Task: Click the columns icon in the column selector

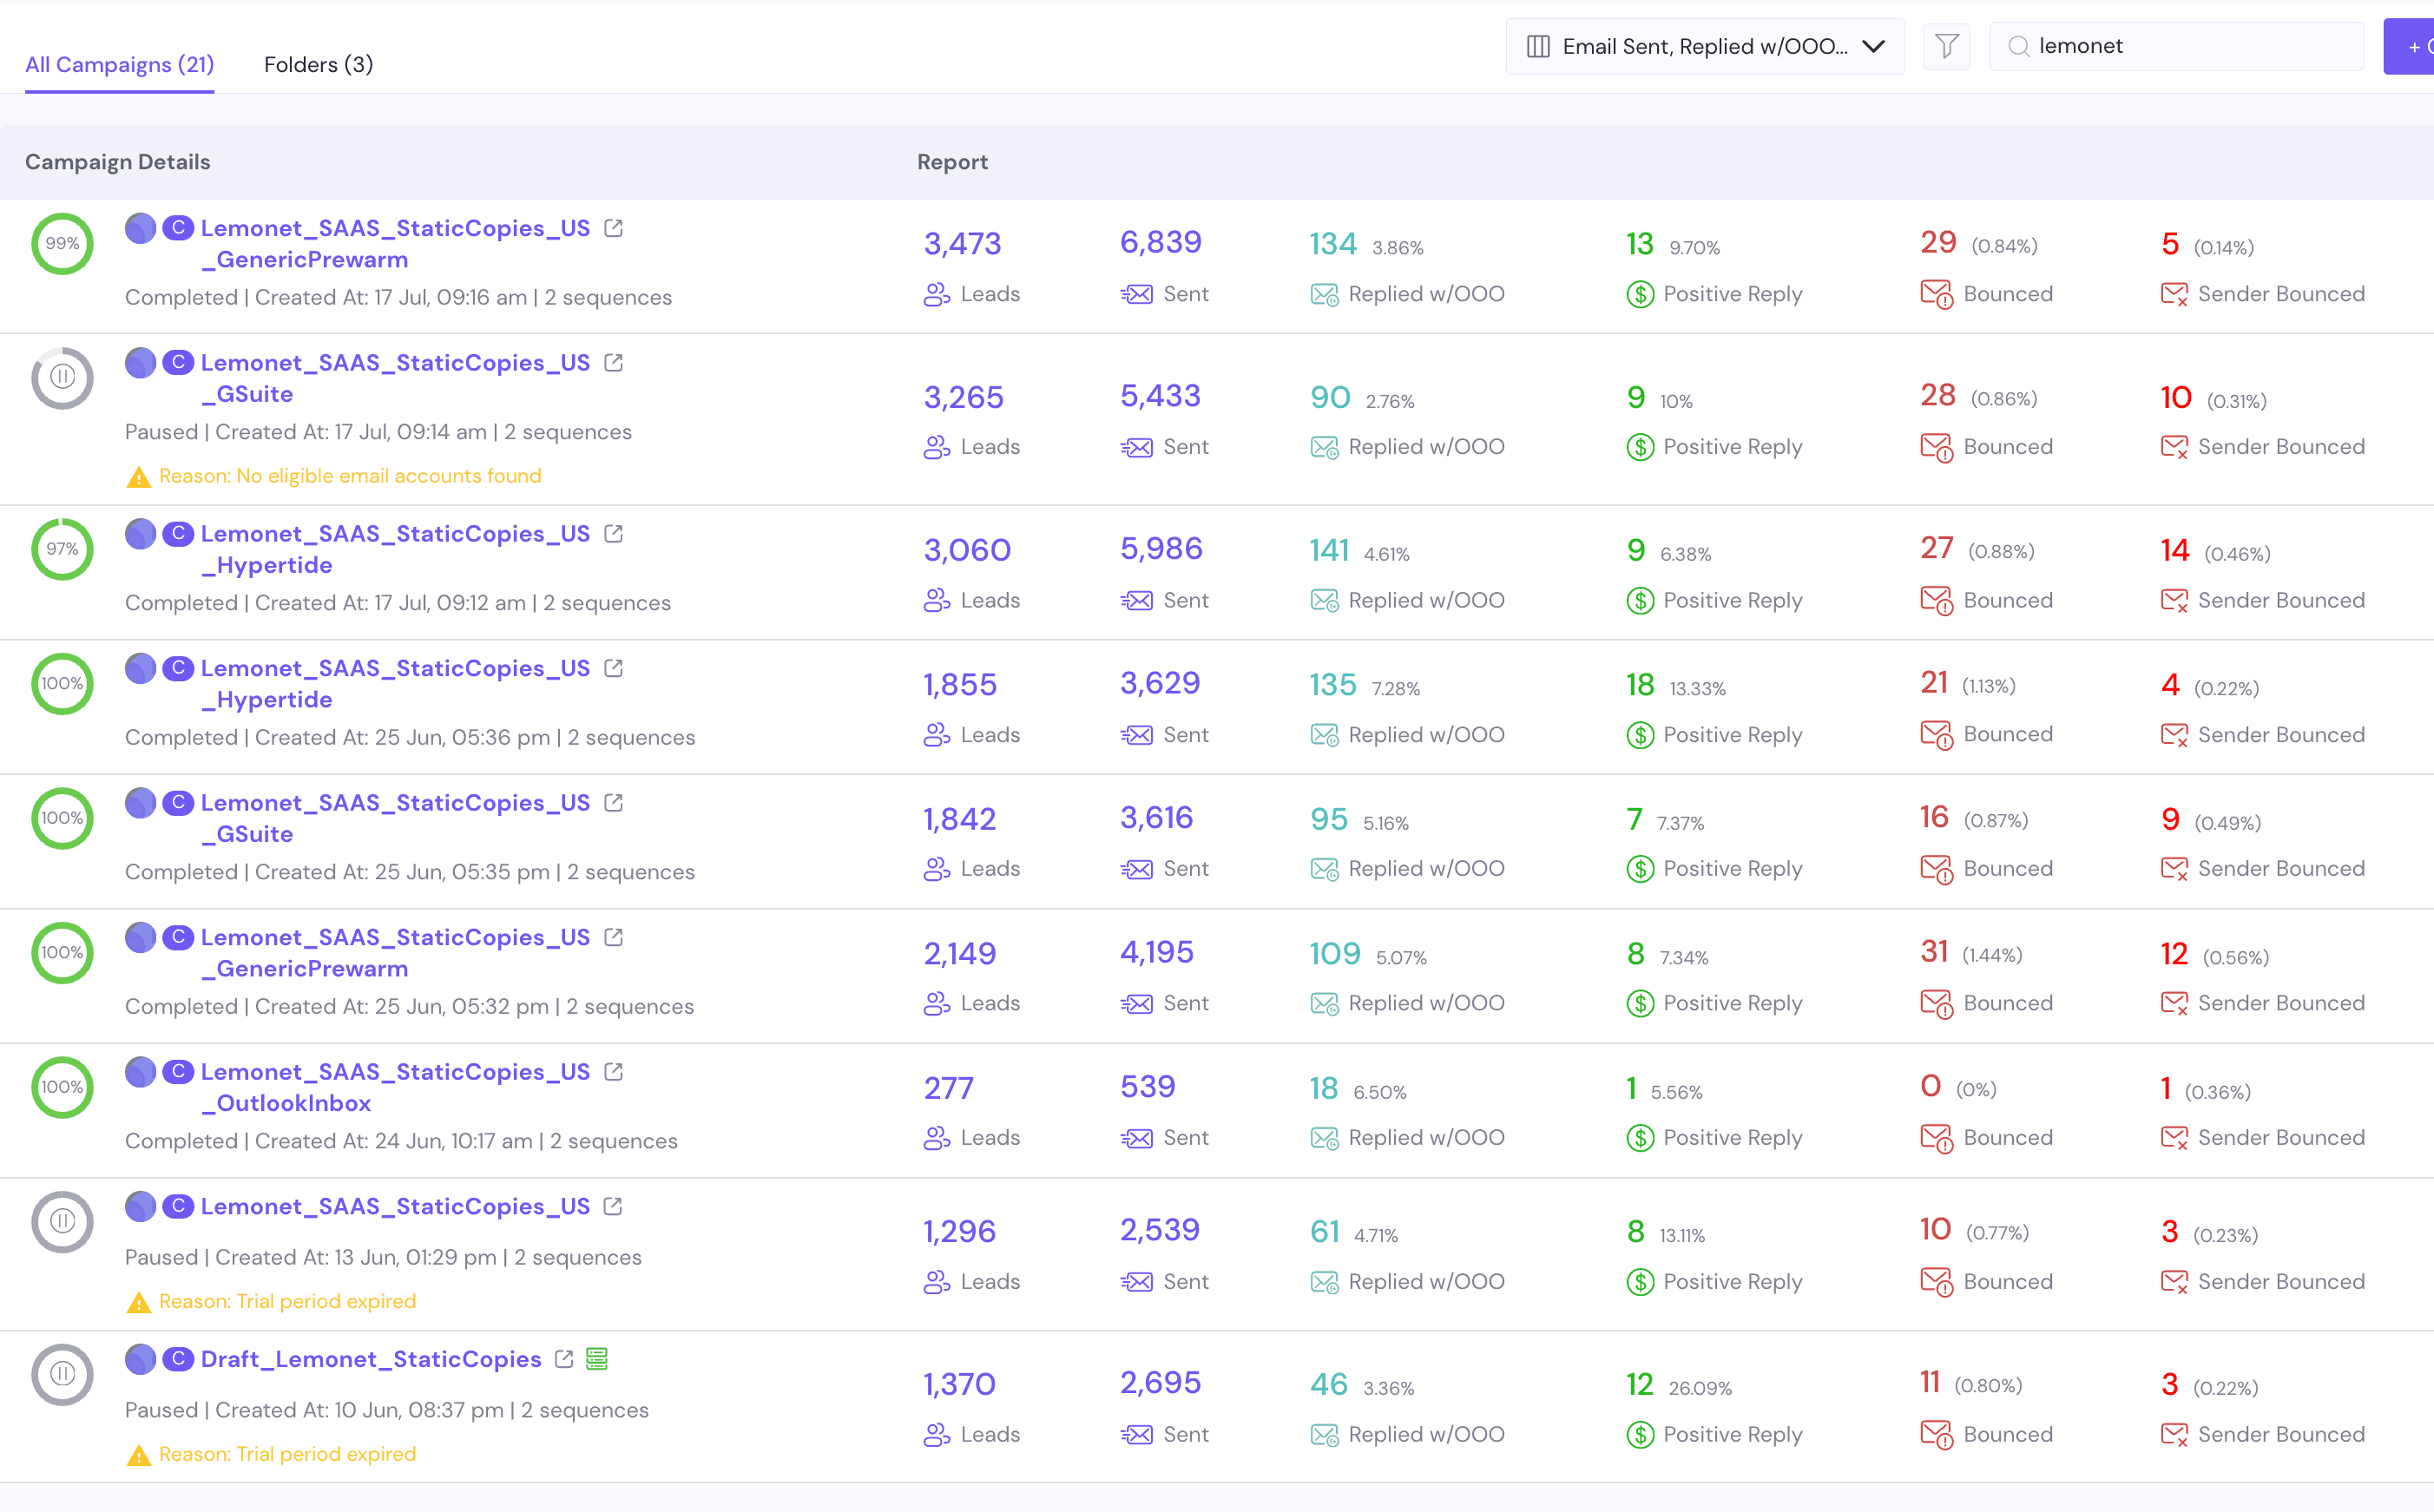Action: (1539, 46)
